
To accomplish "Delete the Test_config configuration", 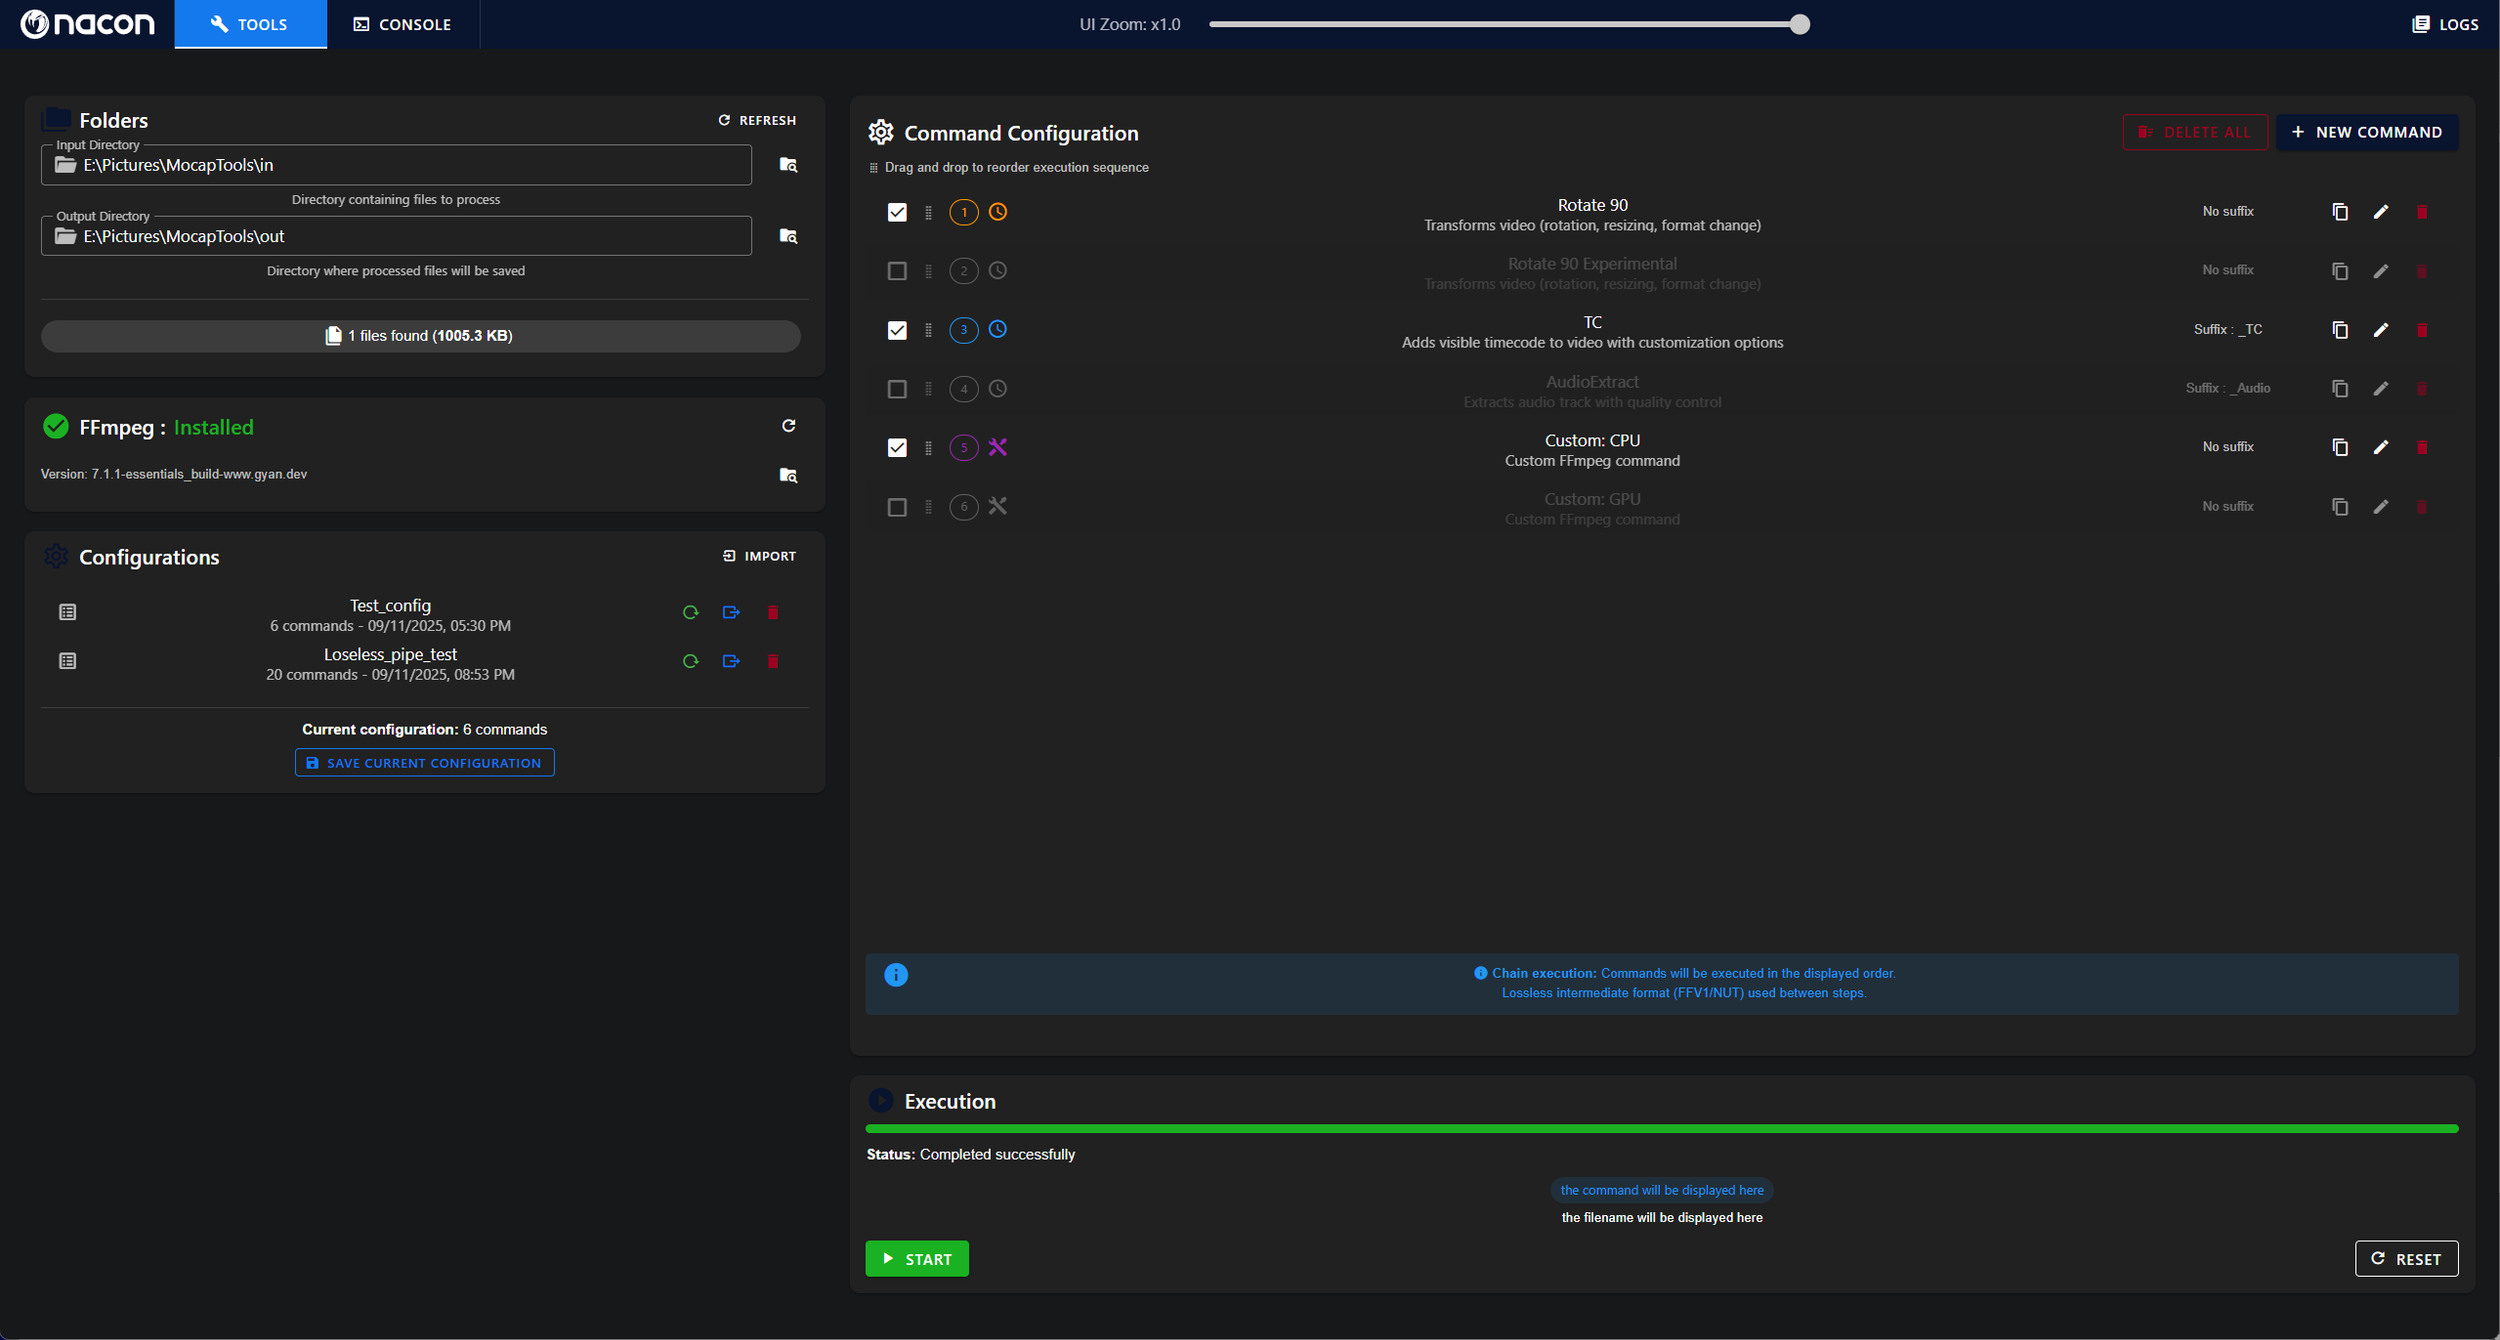I will click(x=772, y=612).
